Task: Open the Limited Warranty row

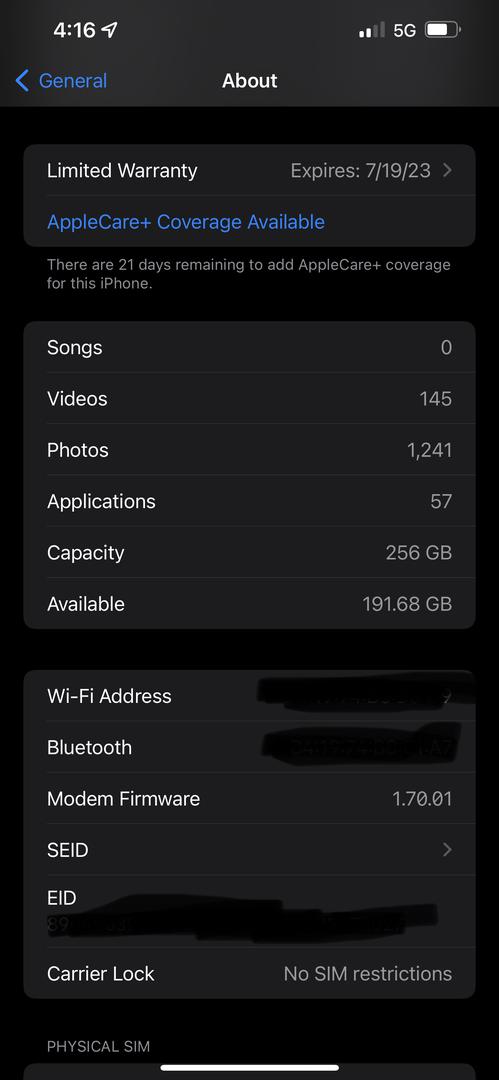Action: coord(250,170)
